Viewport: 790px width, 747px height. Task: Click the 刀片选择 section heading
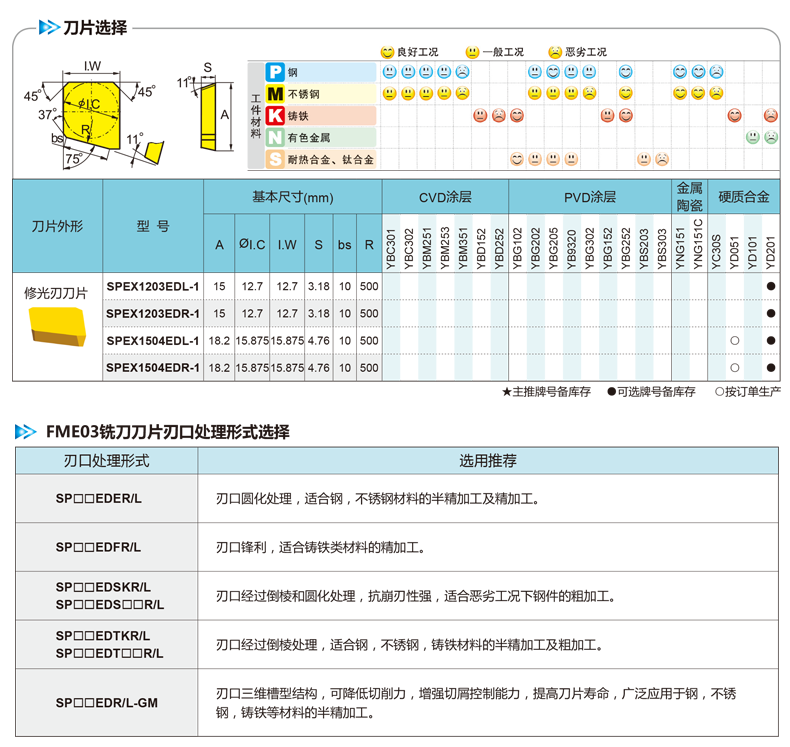click(95, 27)
